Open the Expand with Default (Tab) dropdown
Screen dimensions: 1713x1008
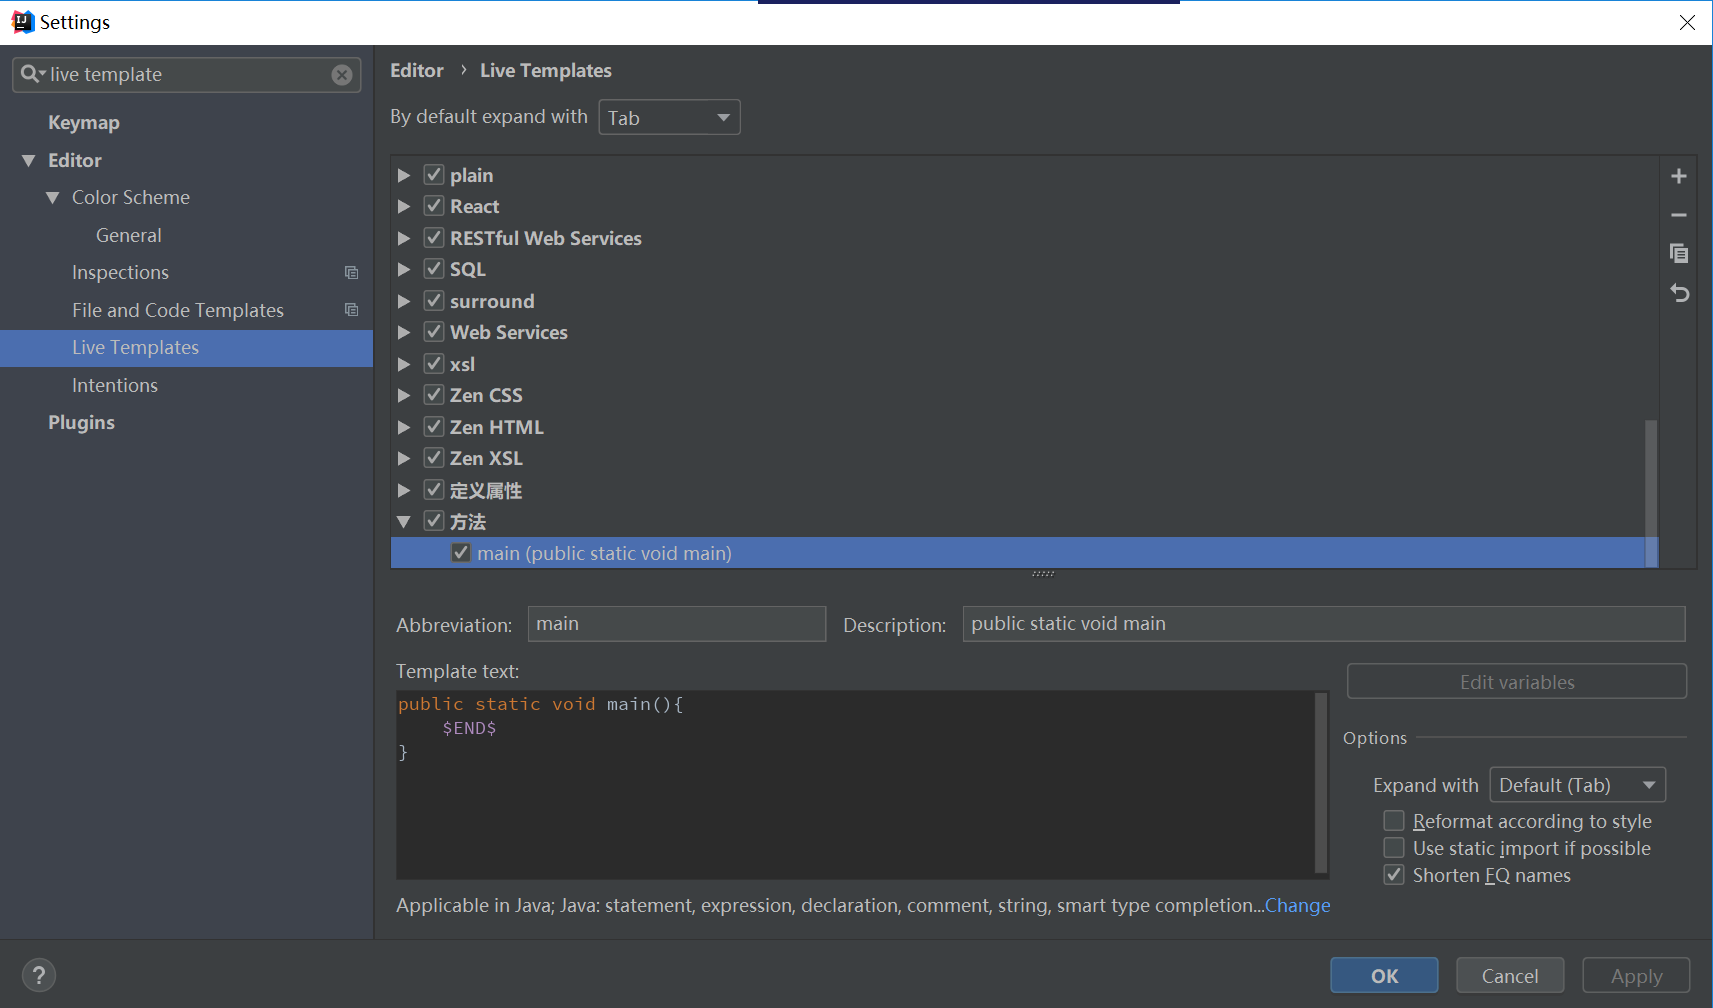click(x=1577, y=785)
